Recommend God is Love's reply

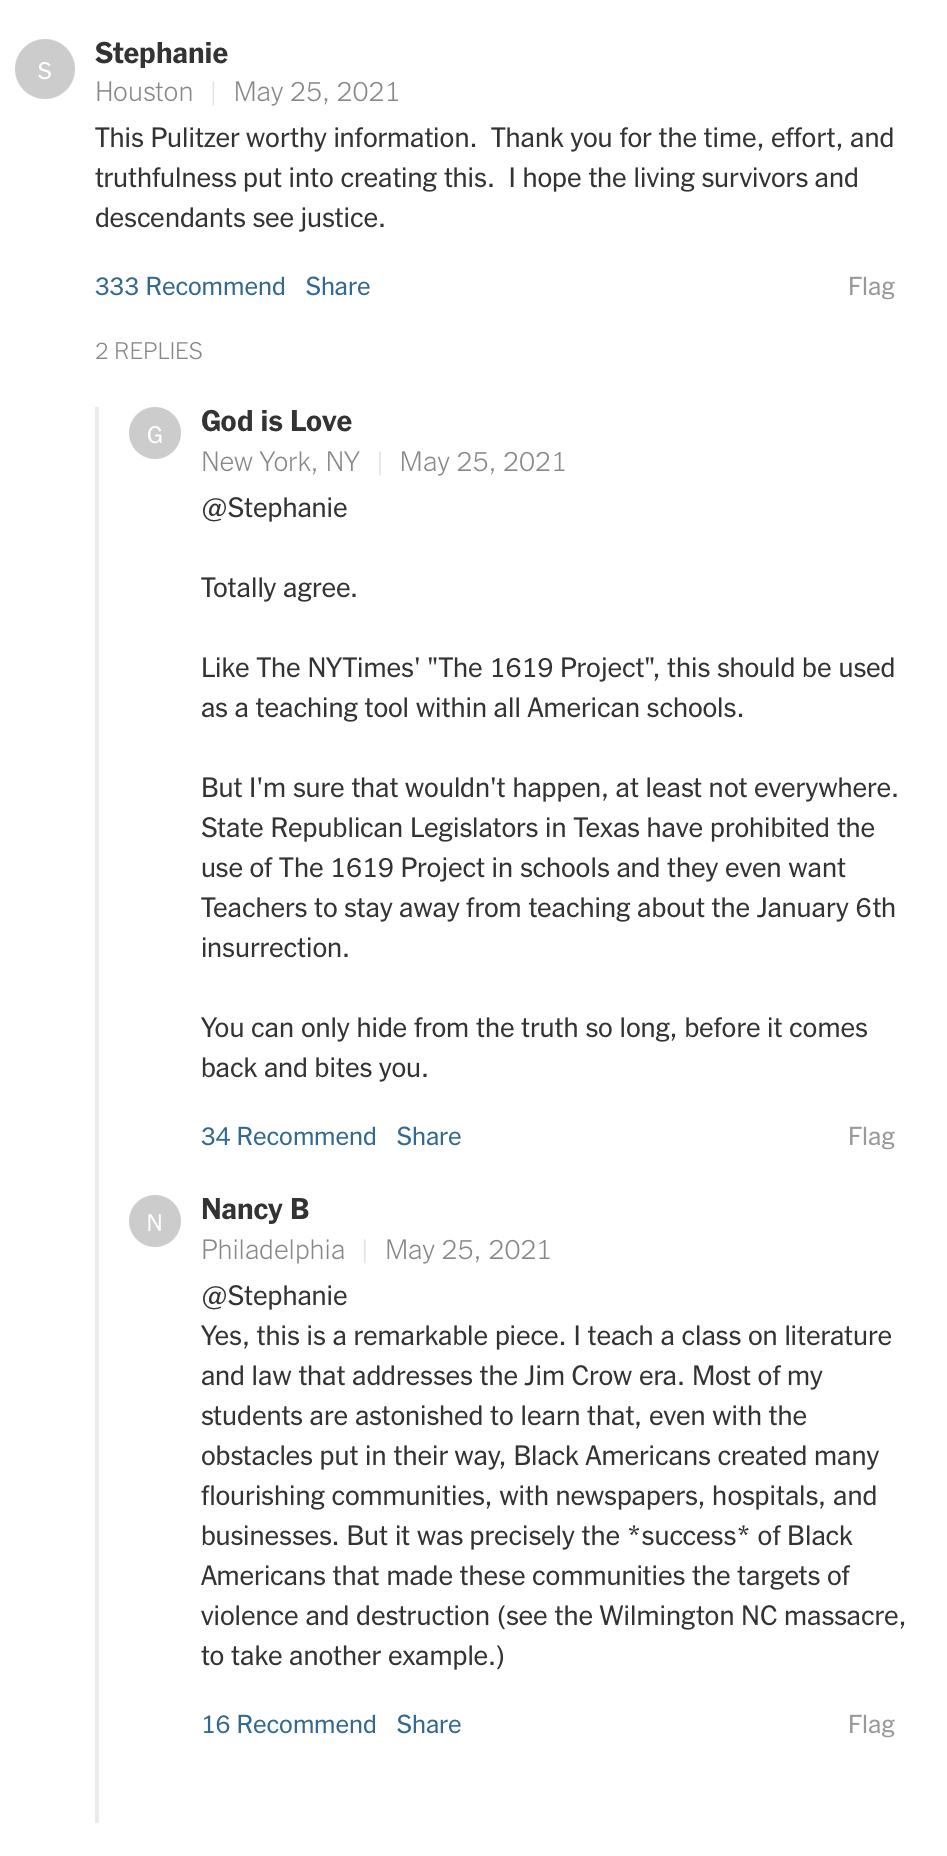coord(289,1137)
